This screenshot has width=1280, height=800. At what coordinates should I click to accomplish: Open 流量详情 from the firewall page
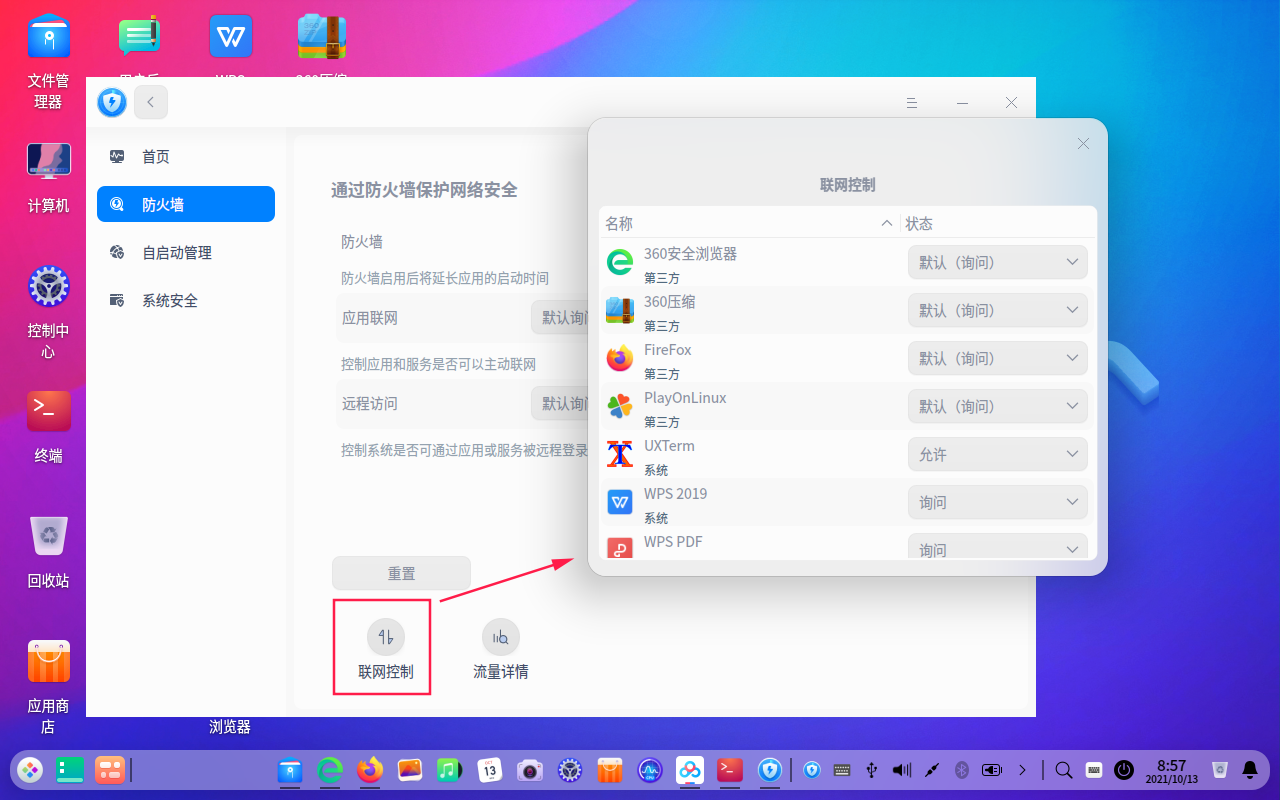(501, 648)
